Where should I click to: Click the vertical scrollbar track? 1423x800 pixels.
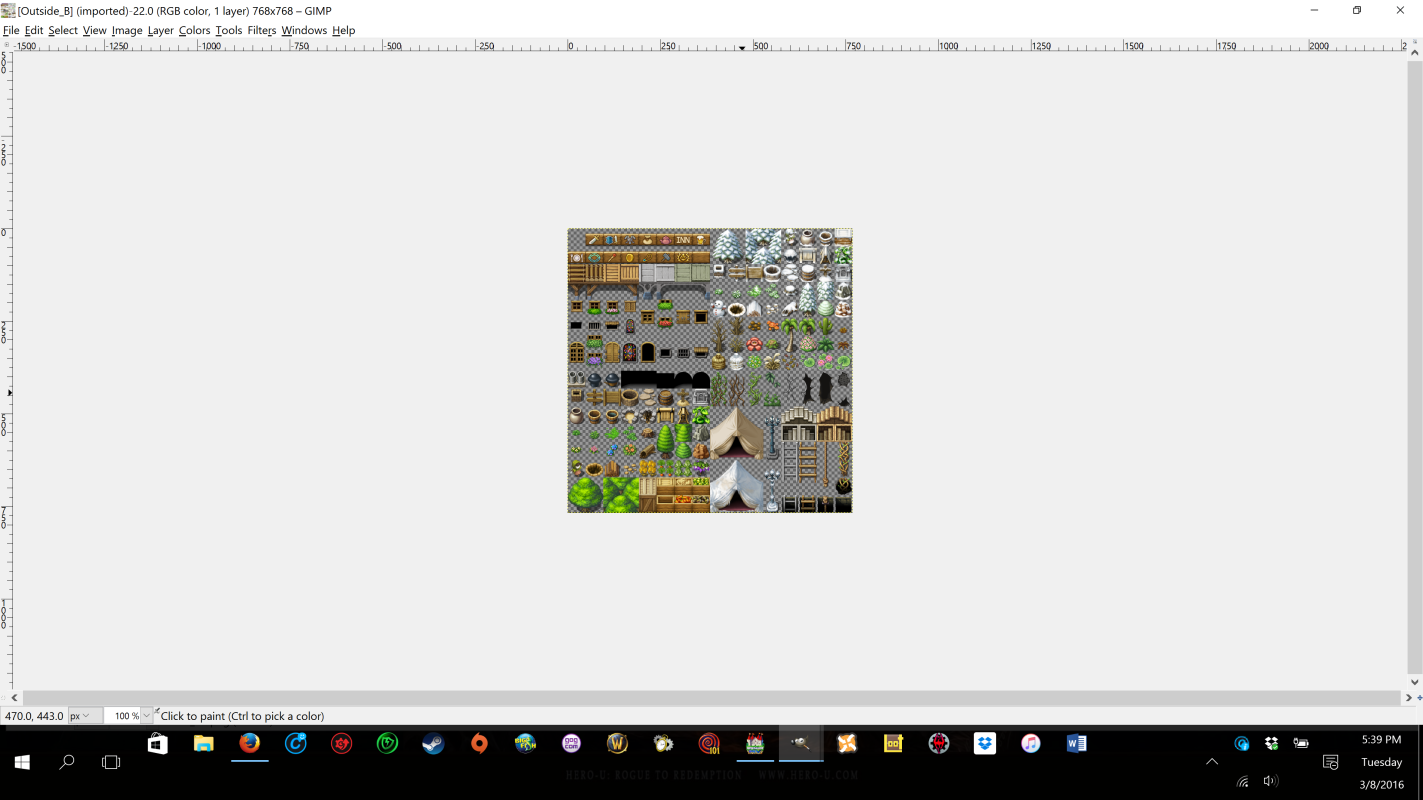[x=1414, y=370]
